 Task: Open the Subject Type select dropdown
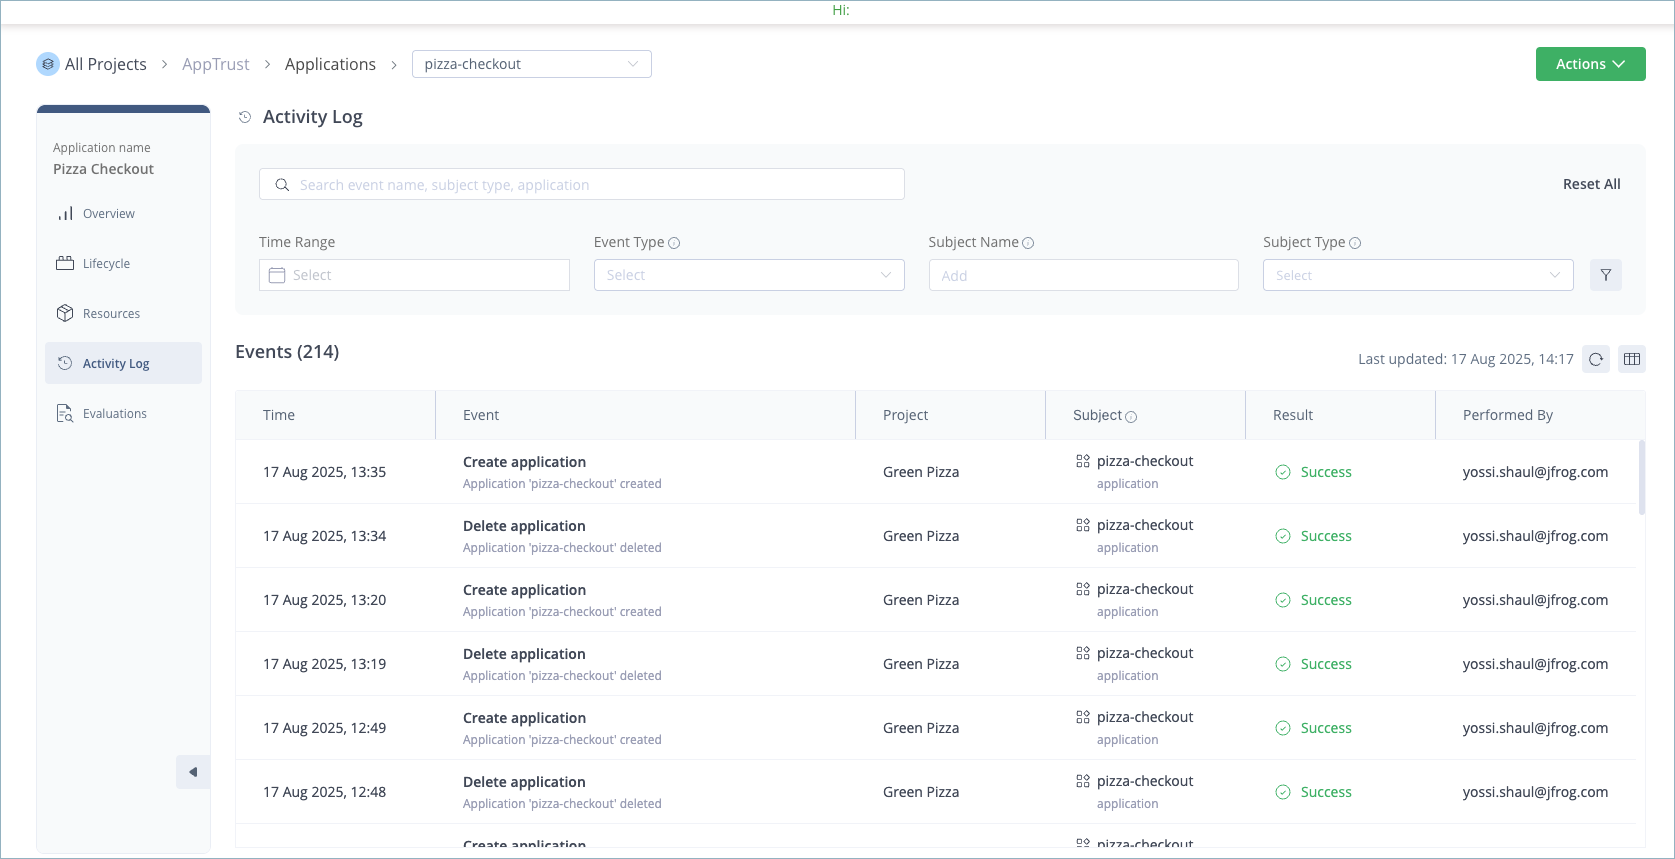(1418, 275)
